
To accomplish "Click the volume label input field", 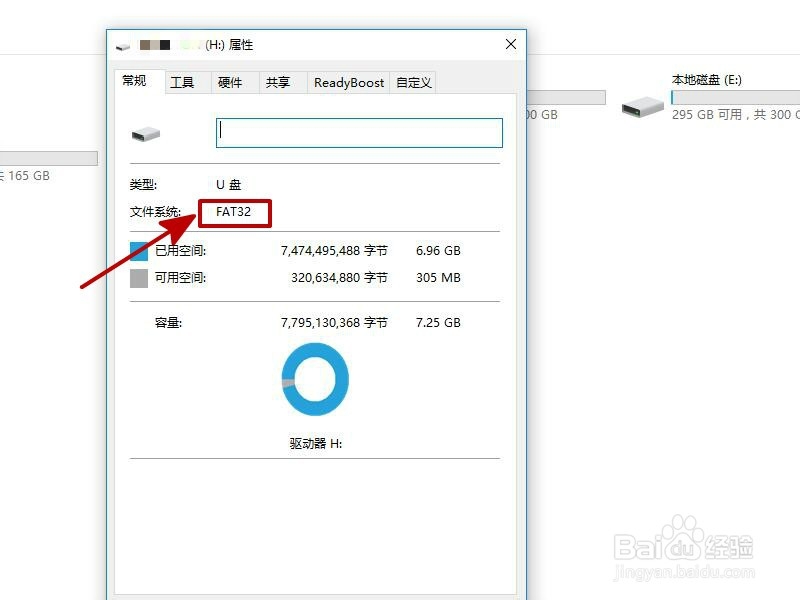I will (358, 131).
